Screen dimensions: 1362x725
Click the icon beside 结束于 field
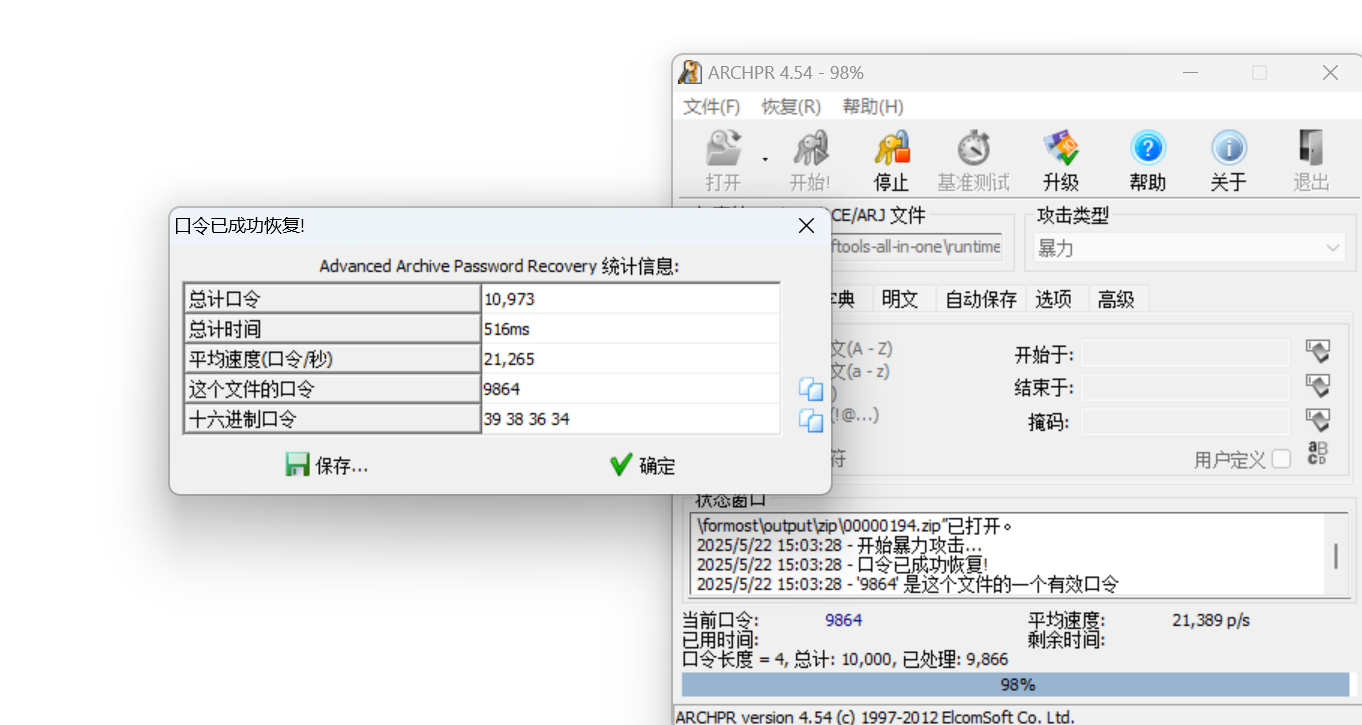(1318, 386)
